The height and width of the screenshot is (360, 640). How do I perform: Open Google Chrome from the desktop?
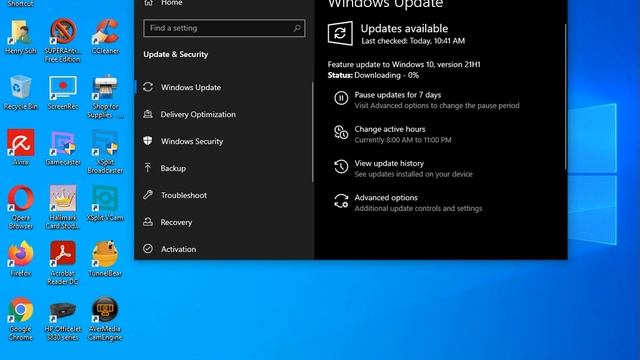tap(21, 319)
